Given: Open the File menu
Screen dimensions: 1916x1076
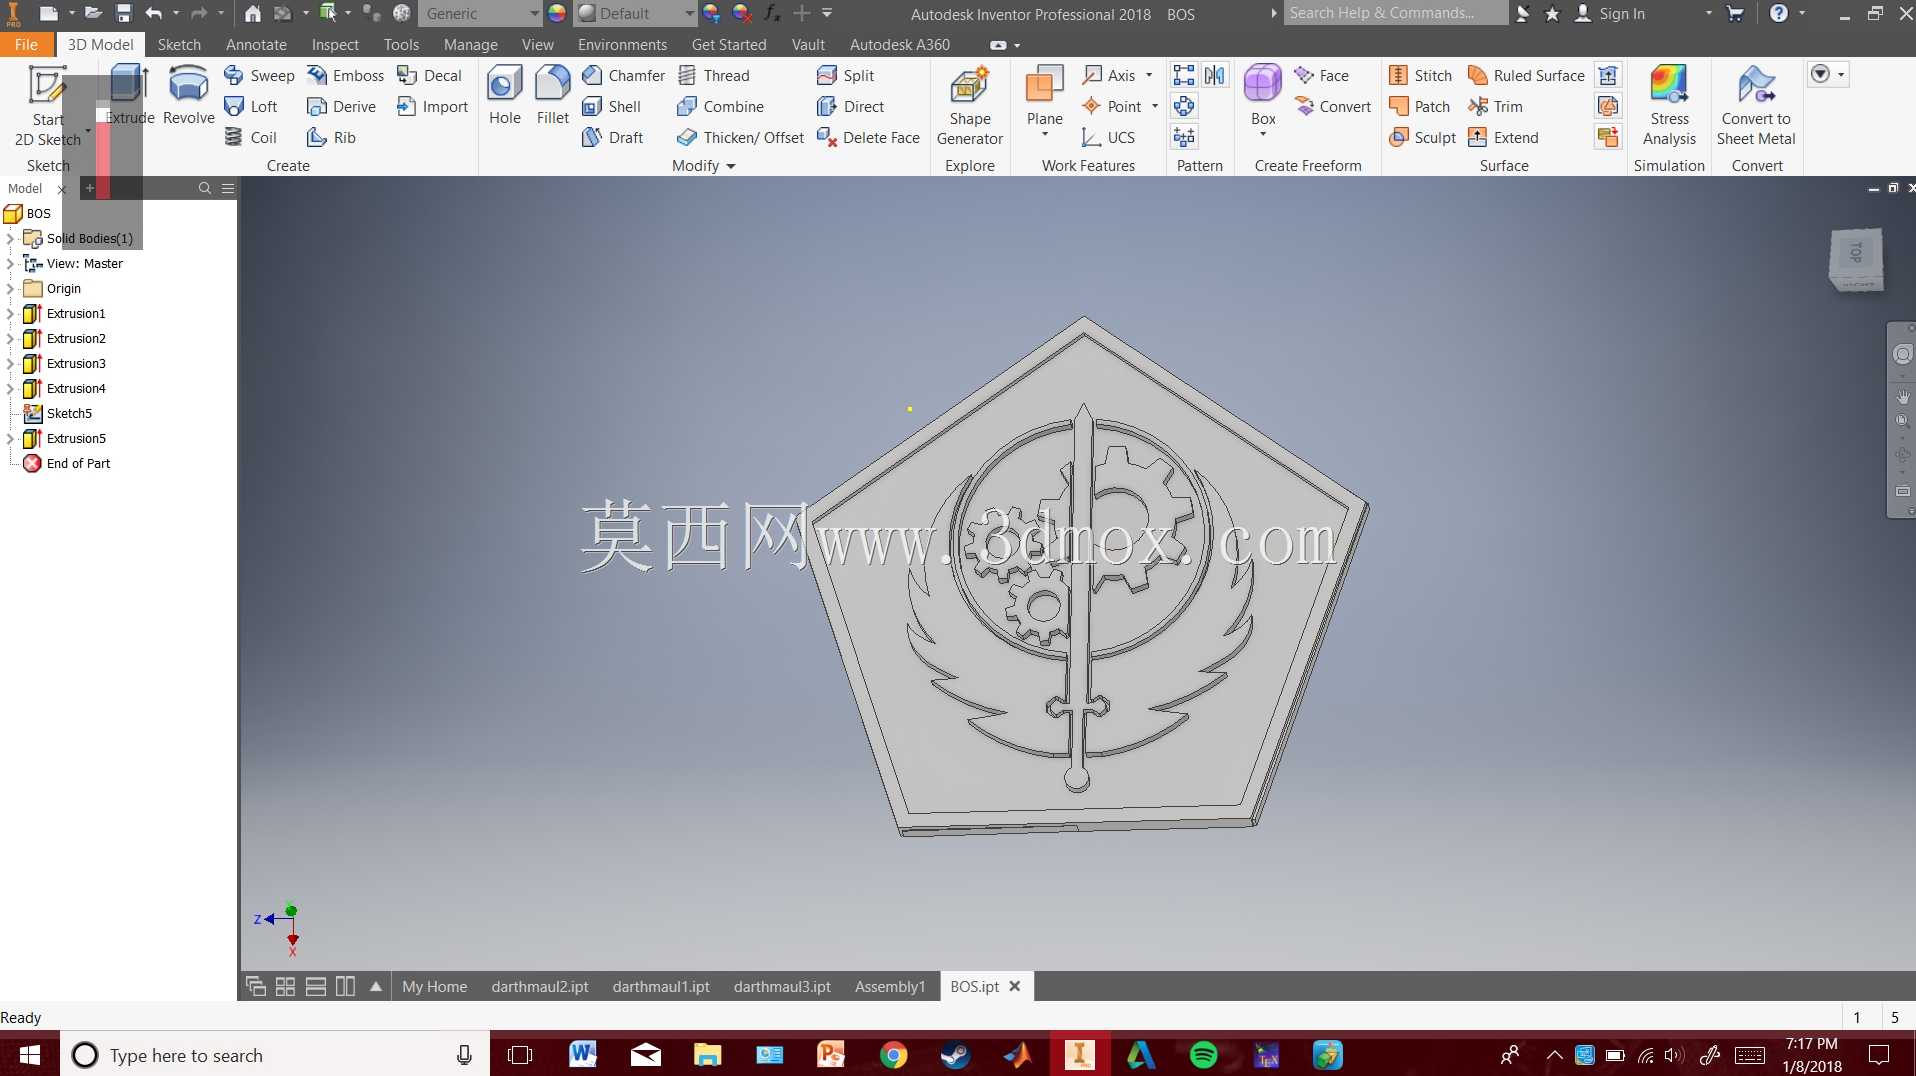Looking at the screenshot, I should click(x=27, y=45).
